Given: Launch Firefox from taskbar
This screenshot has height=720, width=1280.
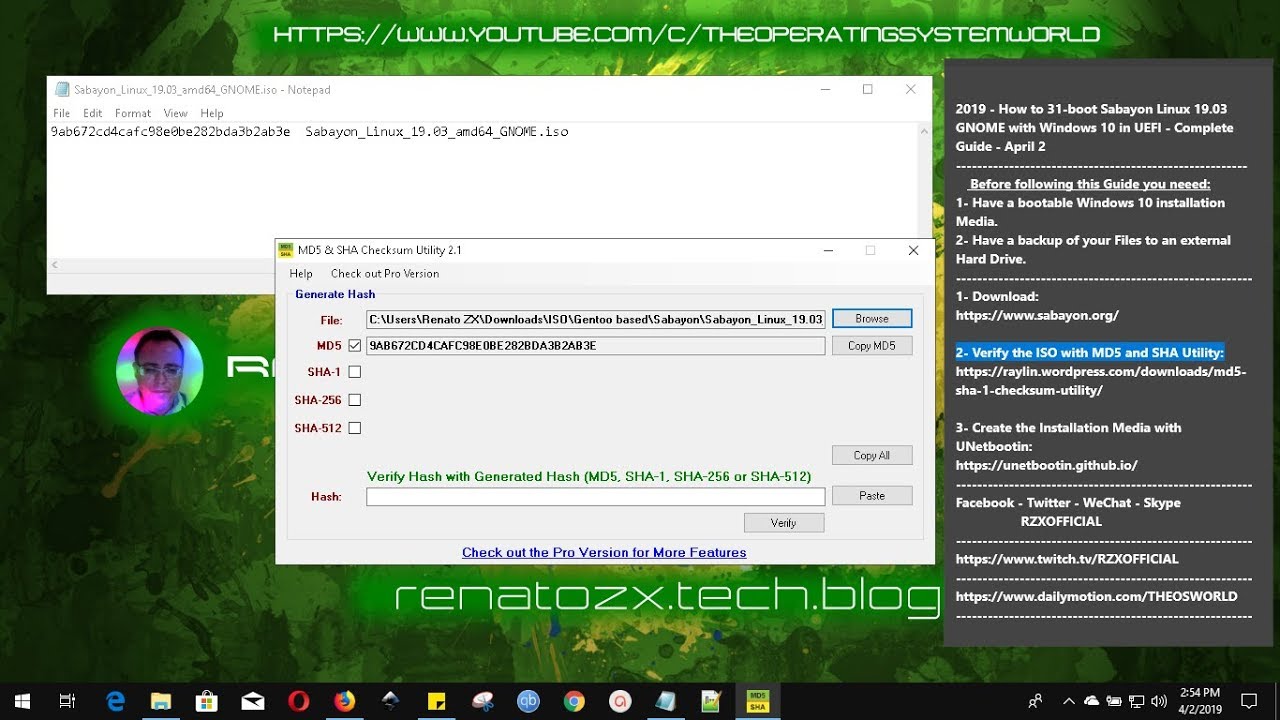Looking at the screenshot, I should [x=345, y=701].
